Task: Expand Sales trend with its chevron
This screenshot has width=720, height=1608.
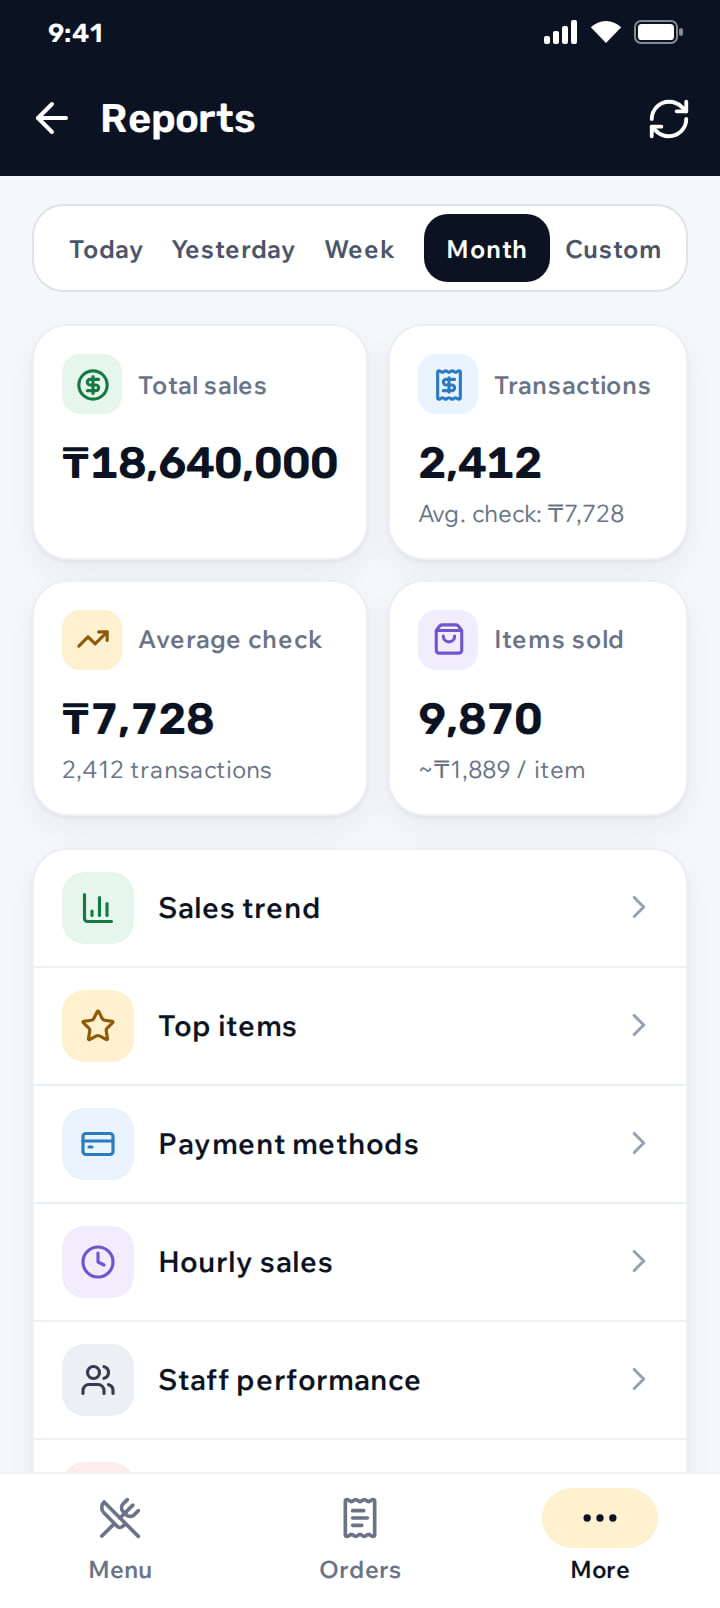Action: 639,907
